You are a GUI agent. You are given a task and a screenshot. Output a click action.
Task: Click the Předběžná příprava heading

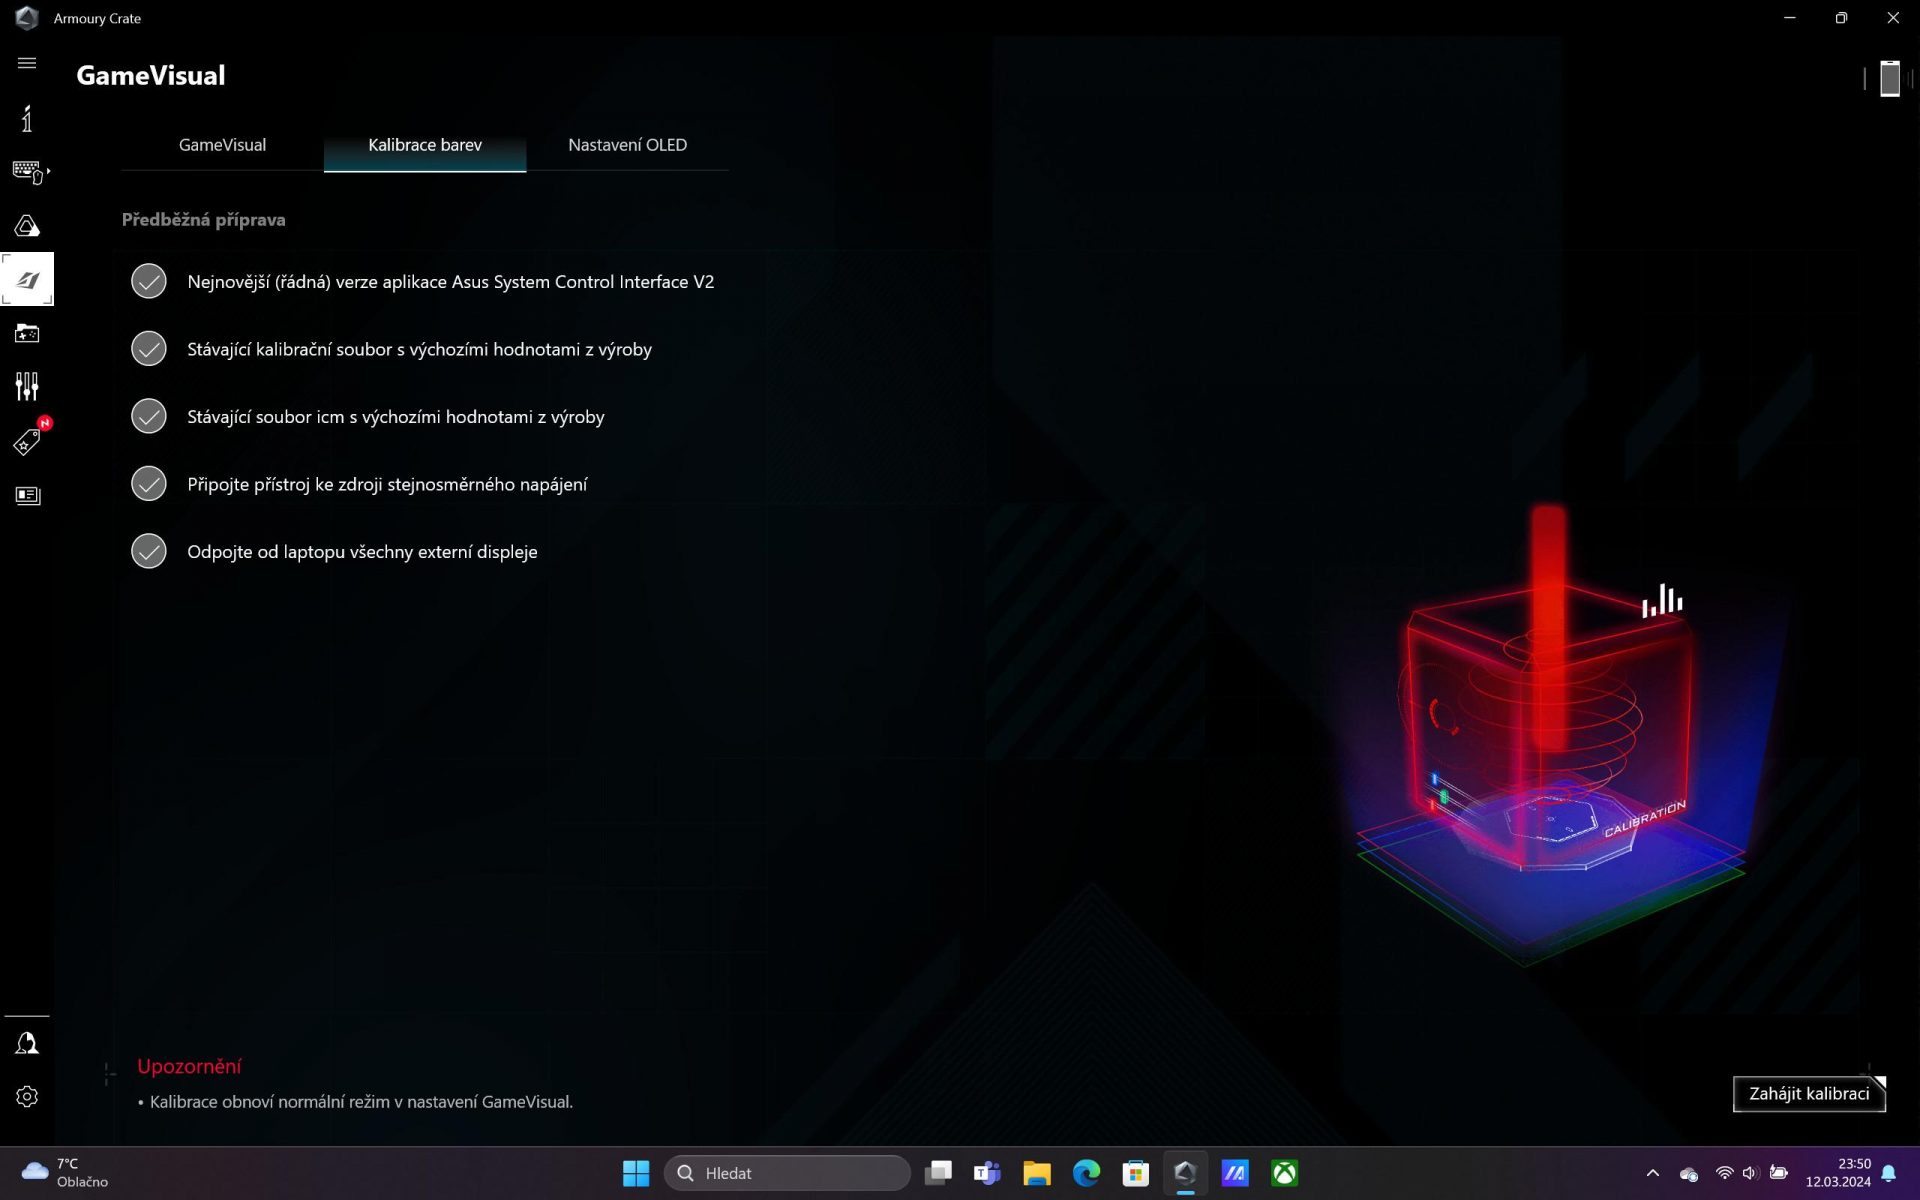tap(203, 219)
